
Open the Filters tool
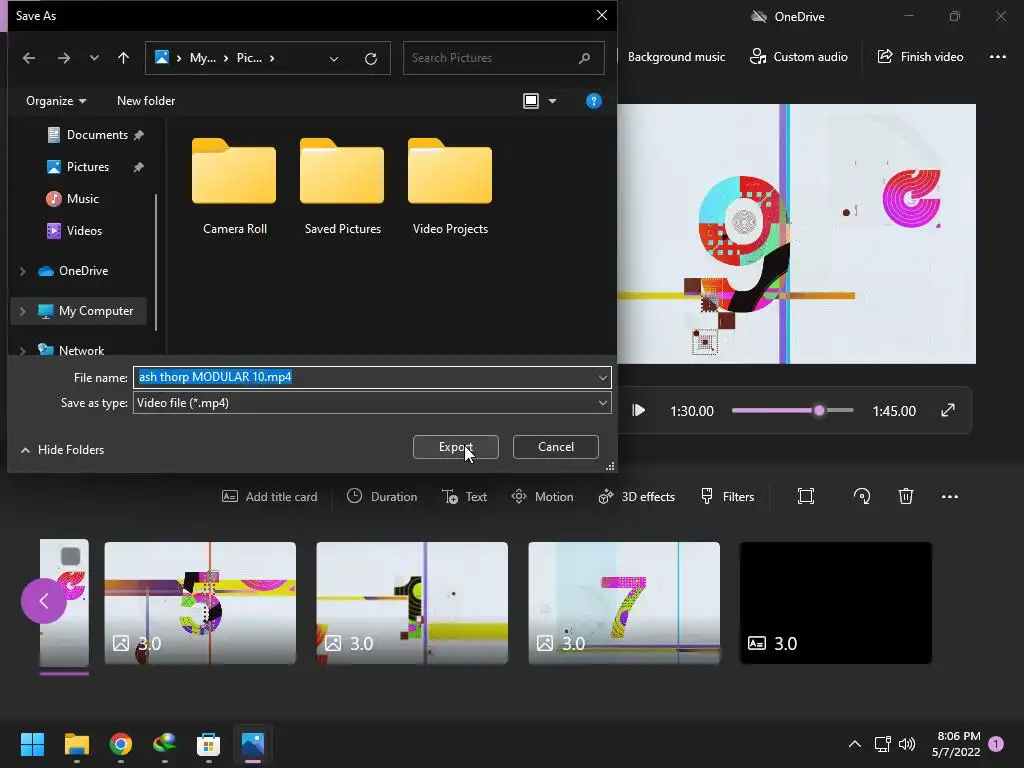coord(728,496)
